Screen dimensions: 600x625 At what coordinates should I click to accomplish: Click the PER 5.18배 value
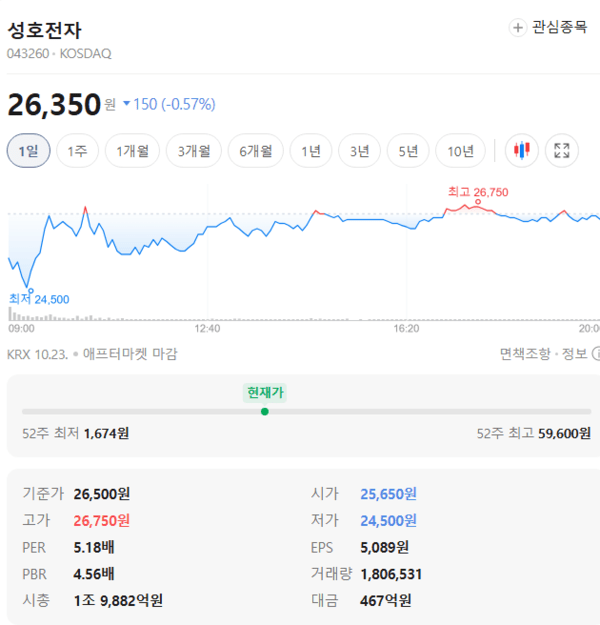pos(94,547)
